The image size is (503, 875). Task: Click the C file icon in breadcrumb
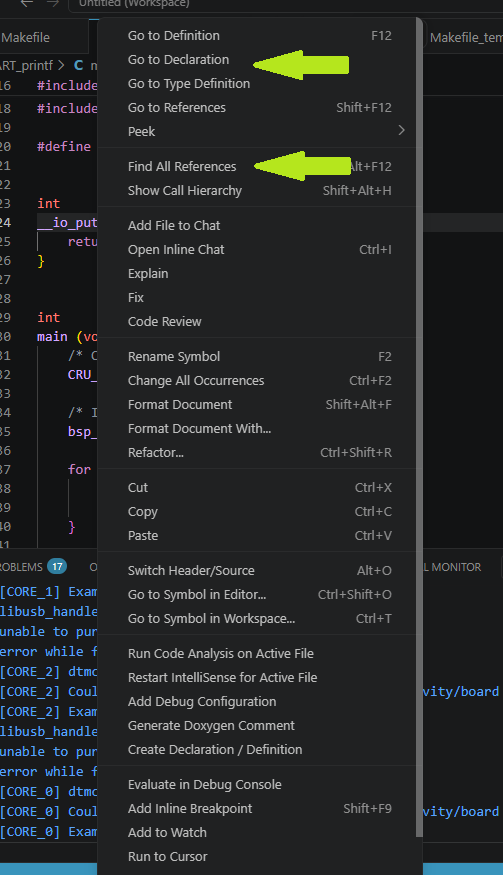(79, 65)
